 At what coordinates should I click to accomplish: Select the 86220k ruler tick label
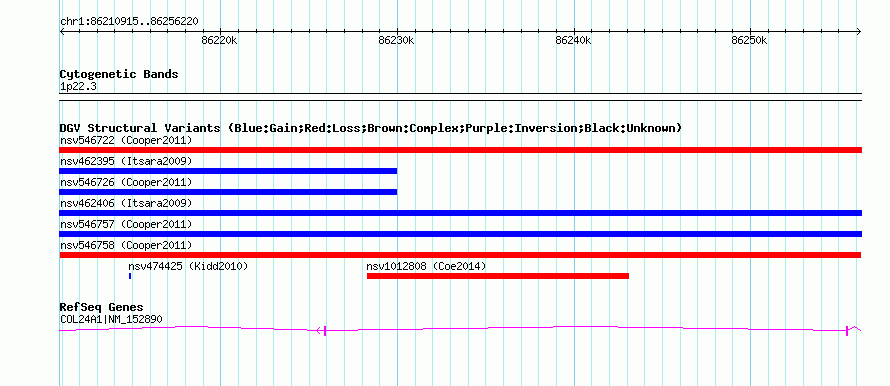coord(220,41)
